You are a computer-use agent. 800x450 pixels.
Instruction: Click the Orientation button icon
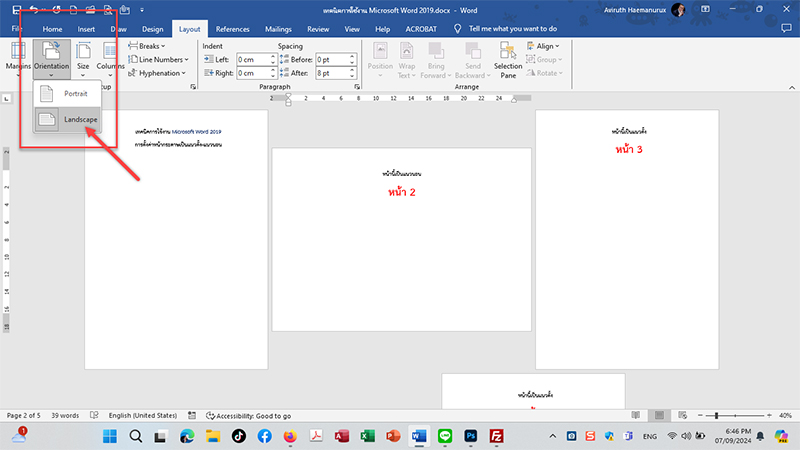(50, 52)
